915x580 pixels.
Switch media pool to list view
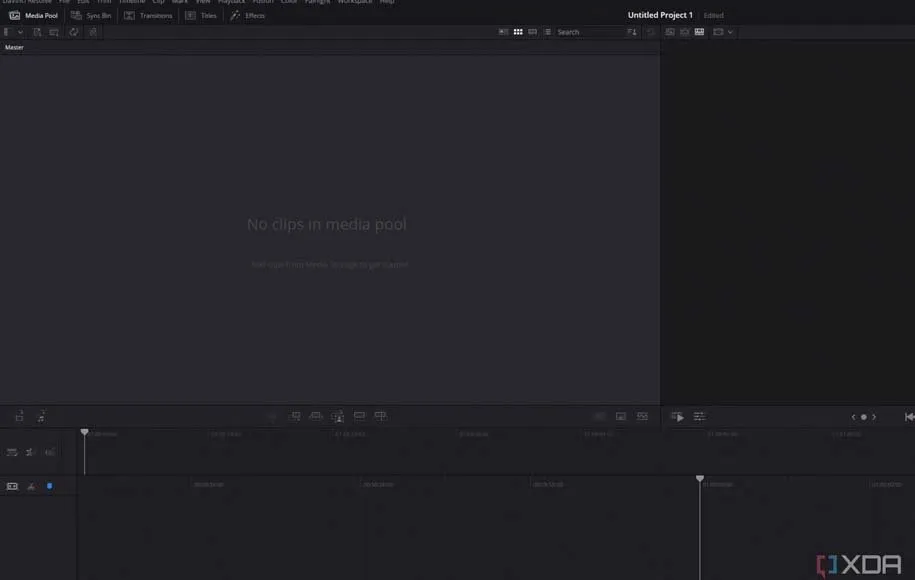click(547, 32)
